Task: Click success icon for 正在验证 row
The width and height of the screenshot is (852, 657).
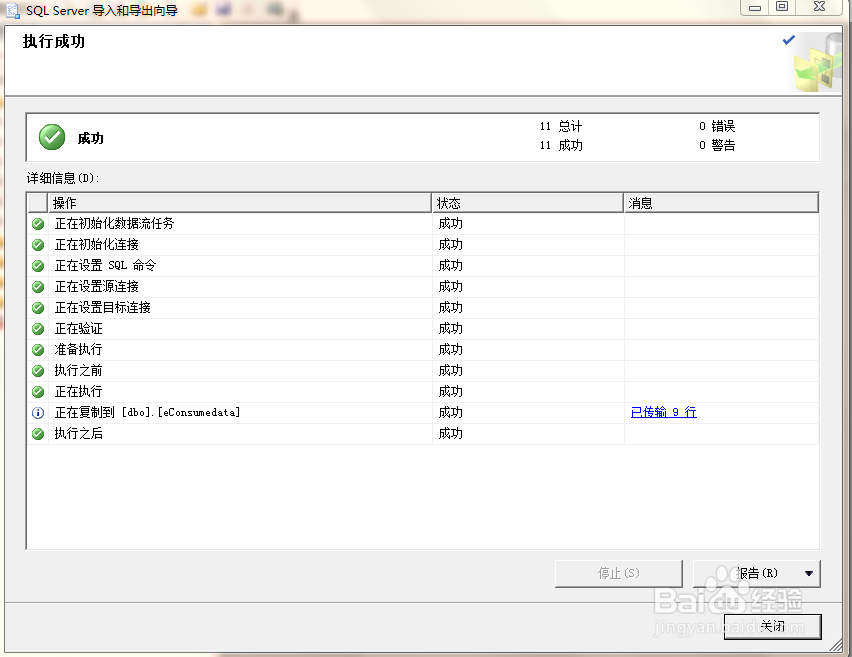Action: [x=37, y=329]
